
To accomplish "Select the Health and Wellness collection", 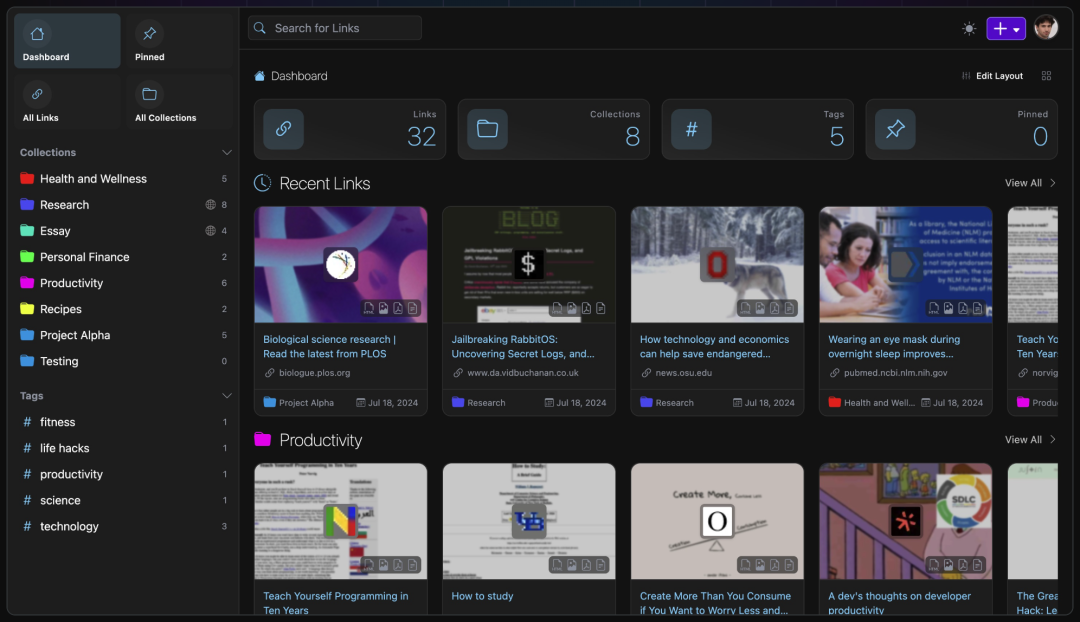I will [93, 179].
